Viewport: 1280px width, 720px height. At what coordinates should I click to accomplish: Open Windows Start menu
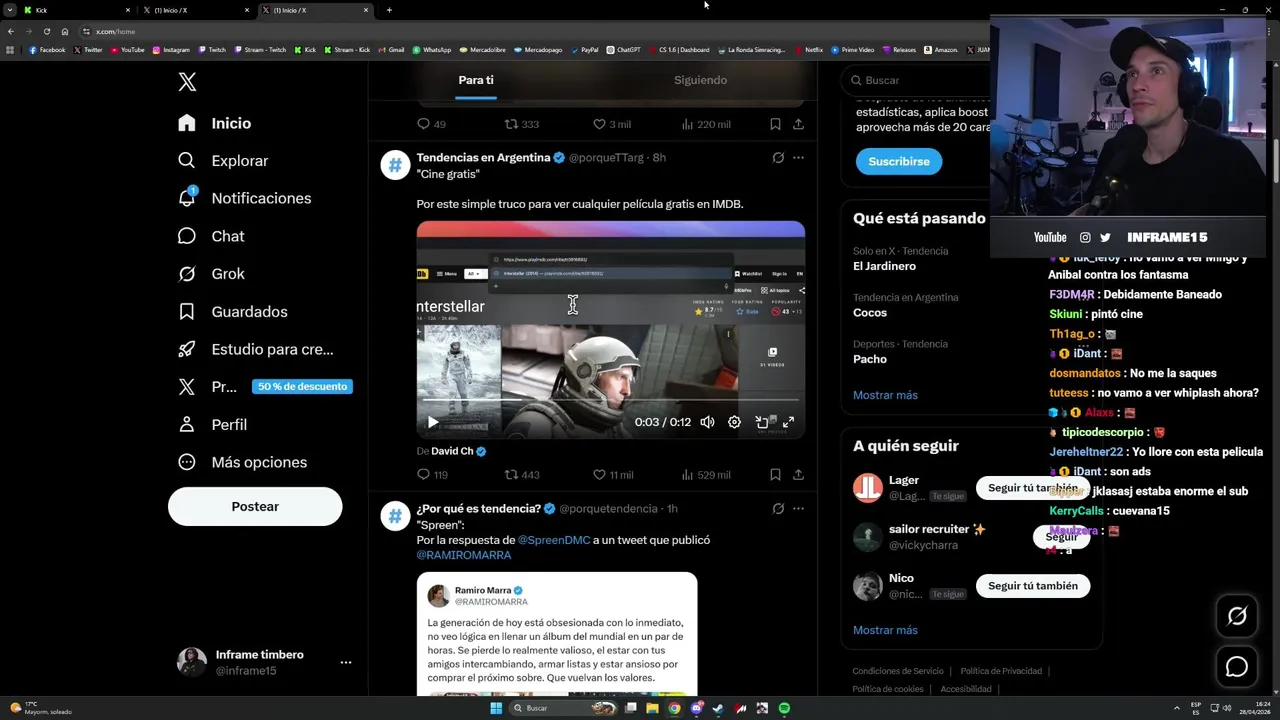pos(496,708)
